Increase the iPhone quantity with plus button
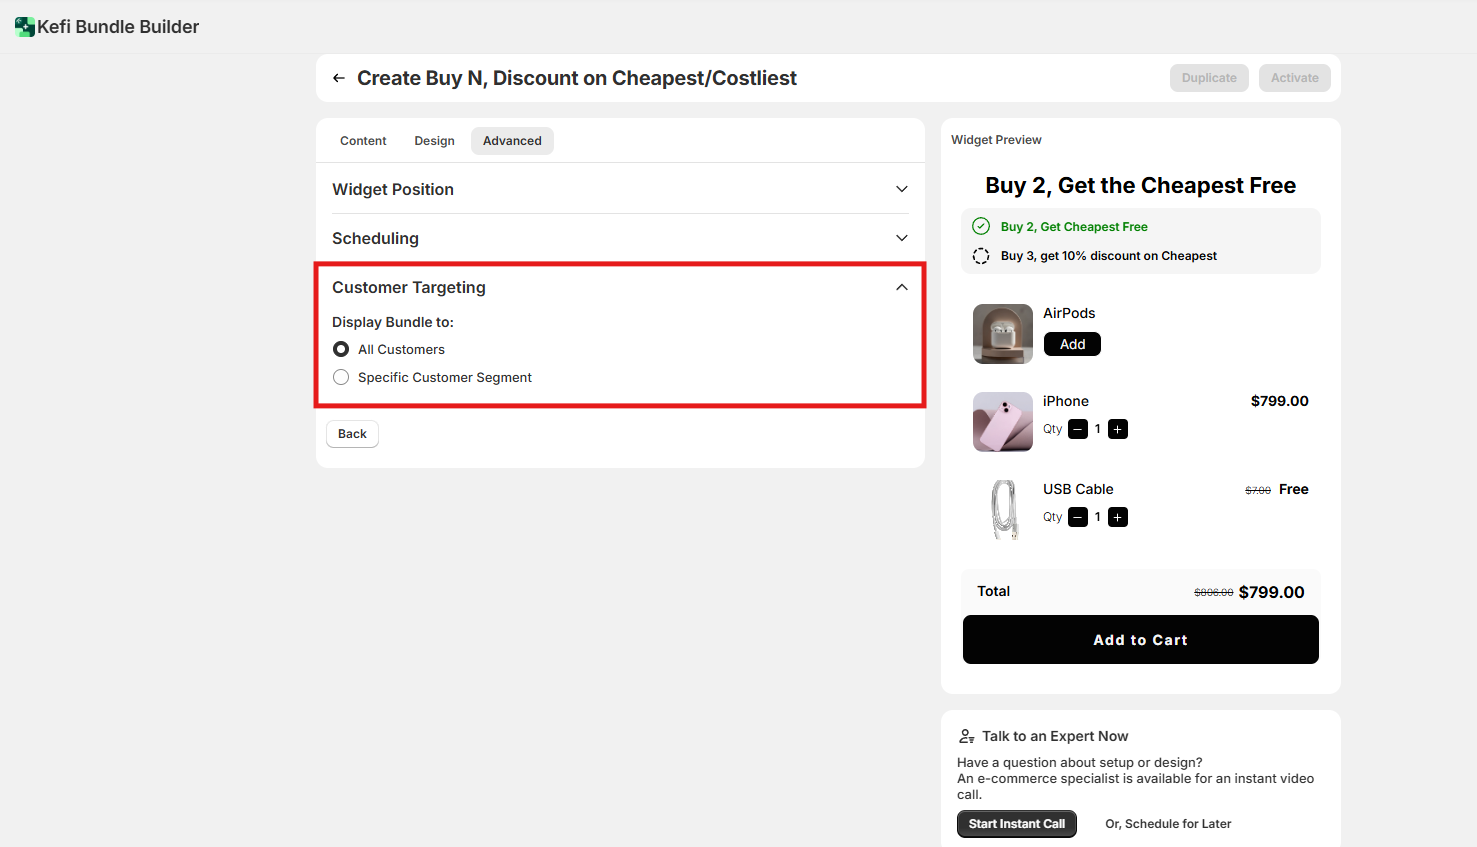The width and height of the screenshot is (1477, 847). (1118, 429)
